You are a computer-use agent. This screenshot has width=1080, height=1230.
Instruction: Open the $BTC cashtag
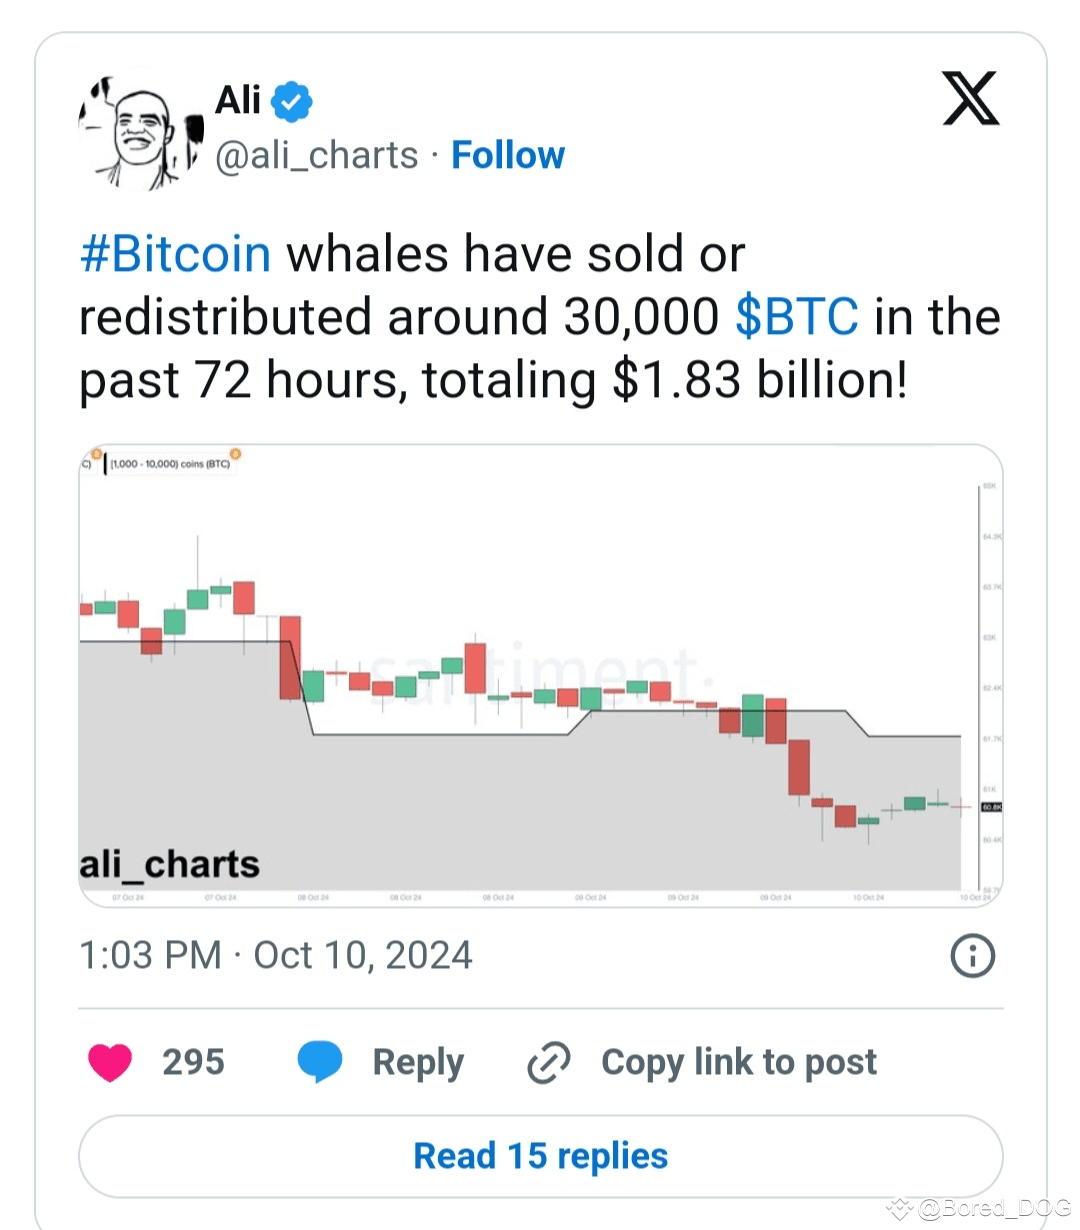point(797,317)
